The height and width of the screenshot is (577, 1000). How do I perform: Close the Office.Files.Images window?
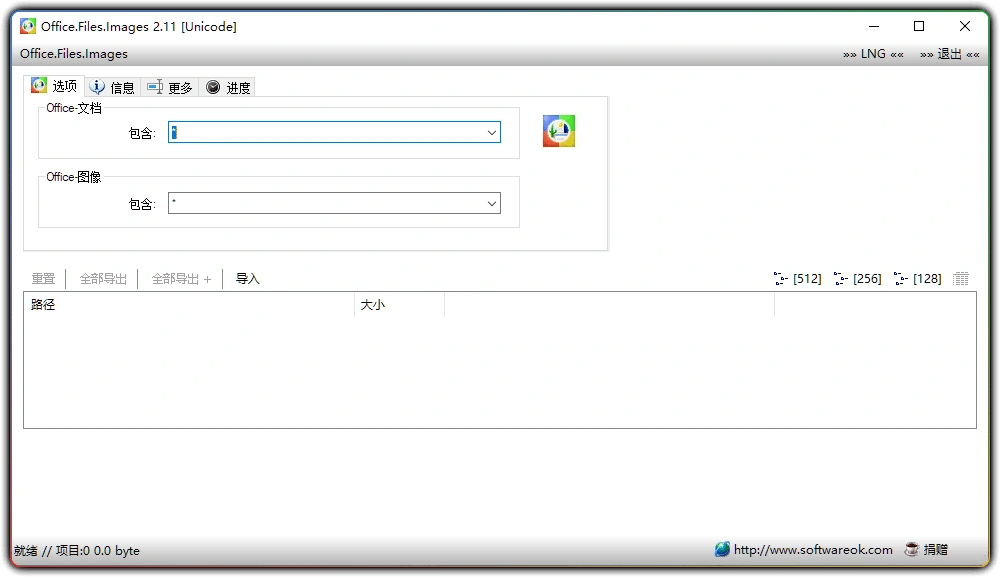tap(965, 26)
